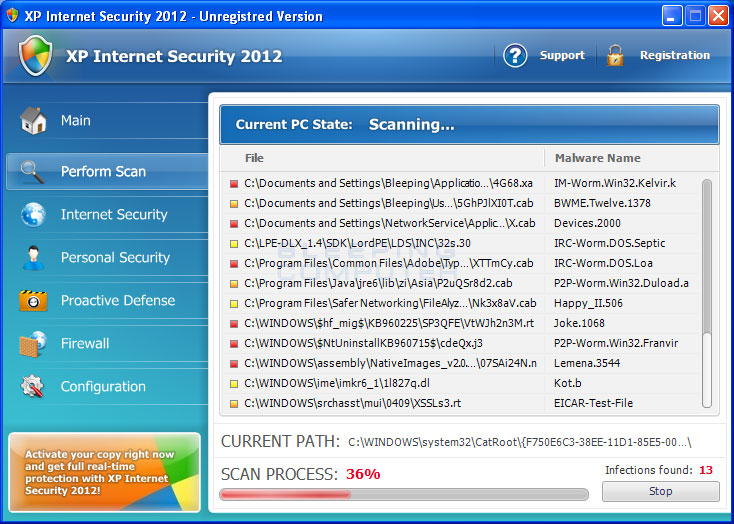Click the Proactive Defense icon
The width and height of the screenshot is (734, 524).
pyautogui.click(x=33, y=301)
